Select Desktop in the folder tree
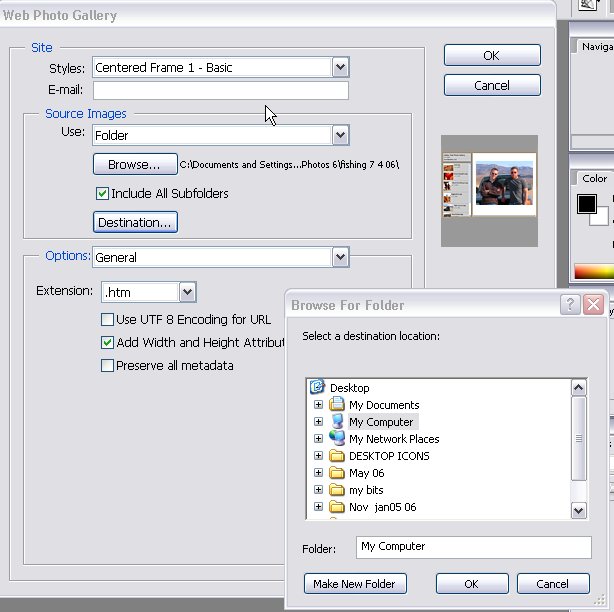Viewport: 614px width, 612px height. pyautogui.click(x=350, y=388)
